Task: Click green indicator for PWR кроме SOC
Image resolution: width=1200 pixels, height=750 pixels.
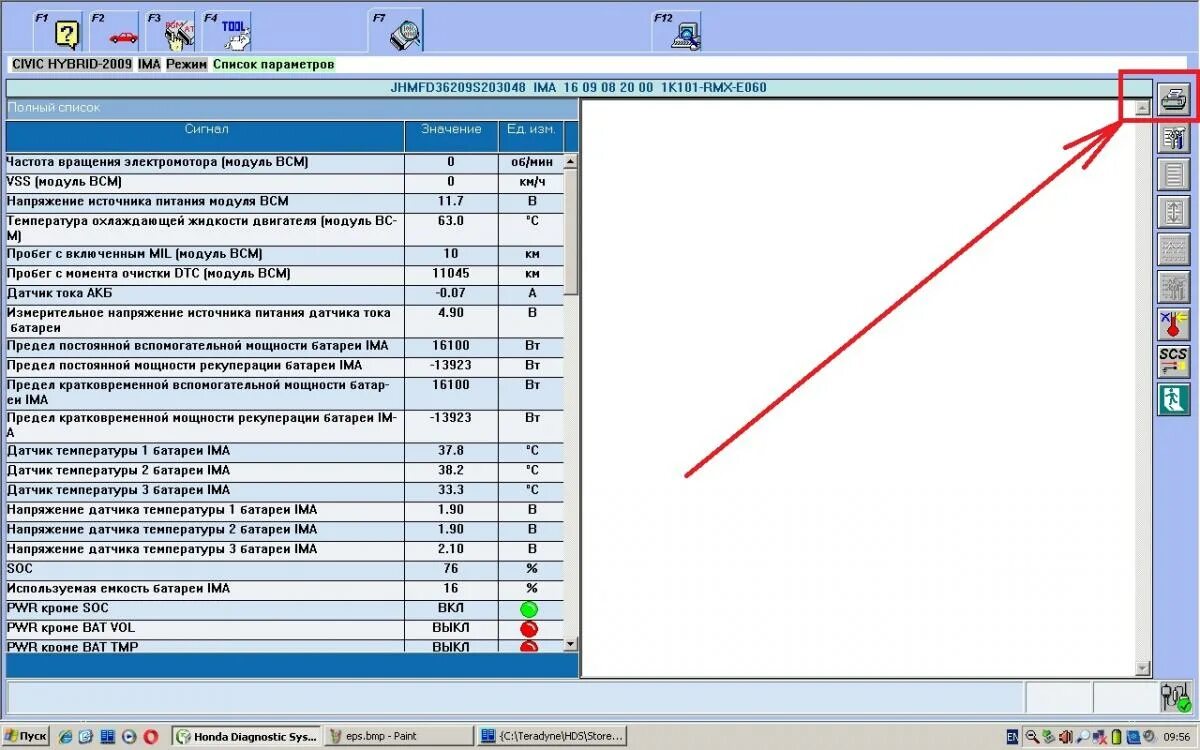Action: point(530,609)
